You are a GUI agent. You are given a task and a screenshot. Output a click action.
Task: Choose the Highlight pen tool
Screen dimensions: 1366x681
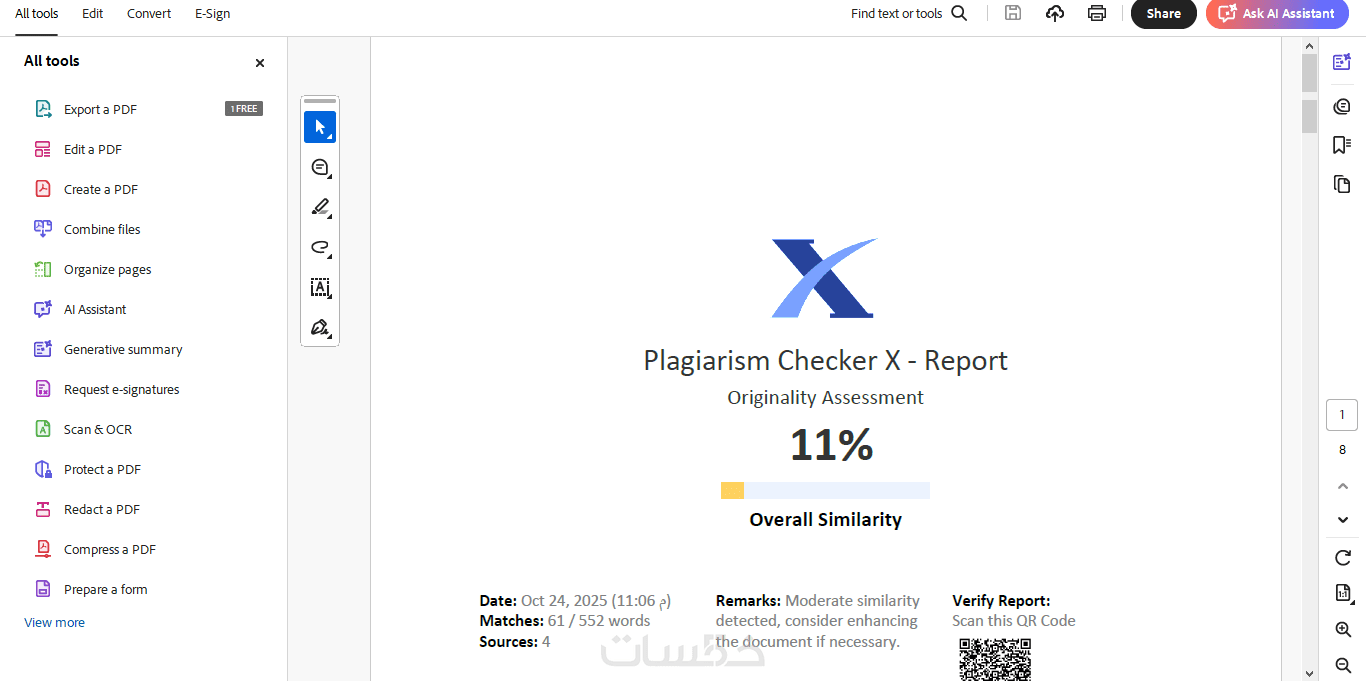click(320, 208)
